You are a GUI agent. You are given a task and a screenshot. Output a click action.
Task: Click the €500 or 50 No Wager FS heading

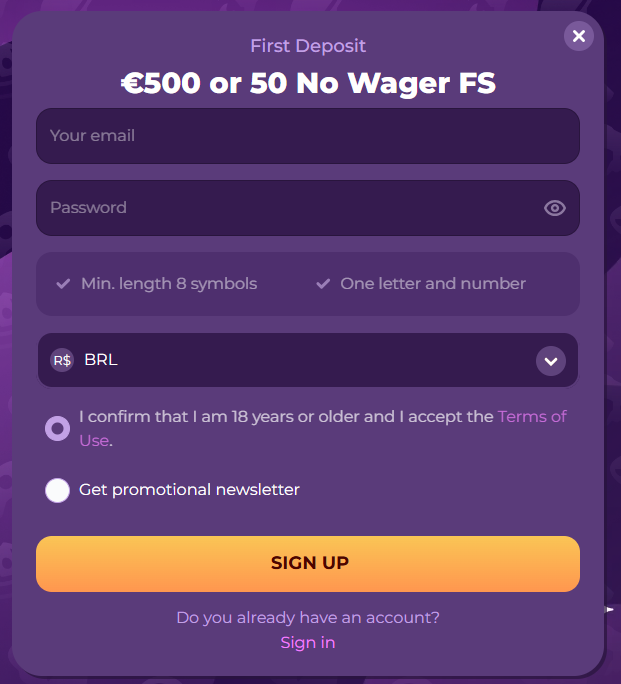click(x=308, y=83)
